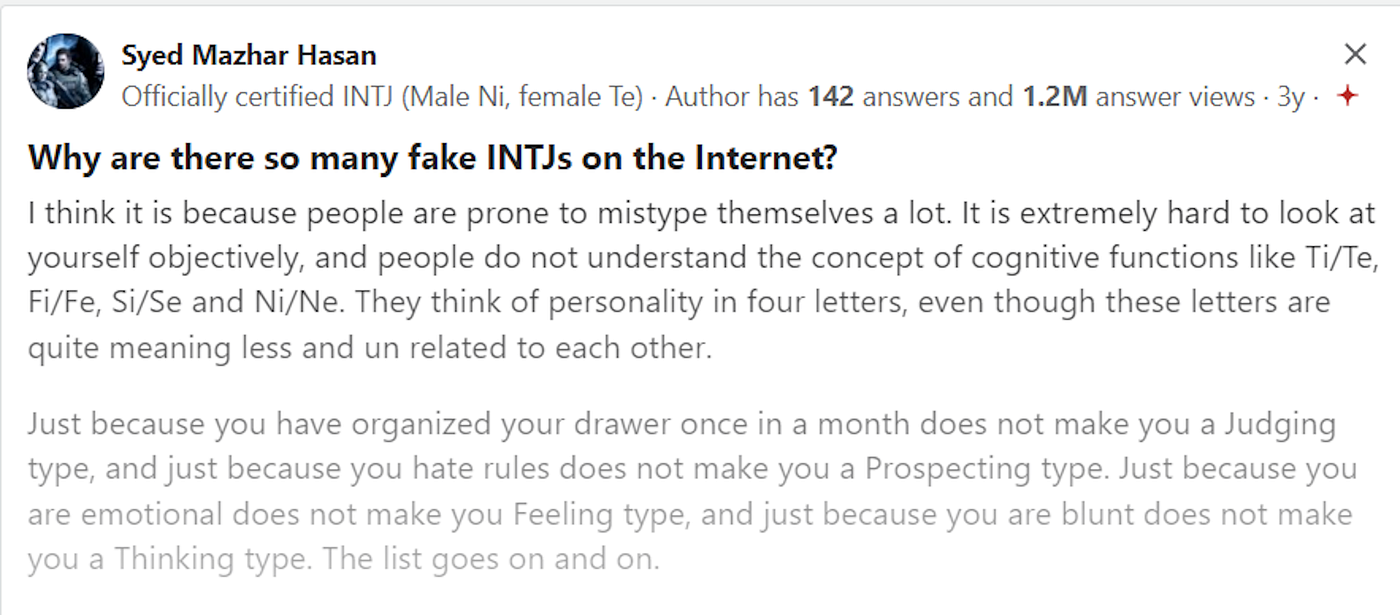Screen dimensions: 1400x615
Task: Open Syed Mazhar Hasan's profile picture
Action: click(66, 71)
